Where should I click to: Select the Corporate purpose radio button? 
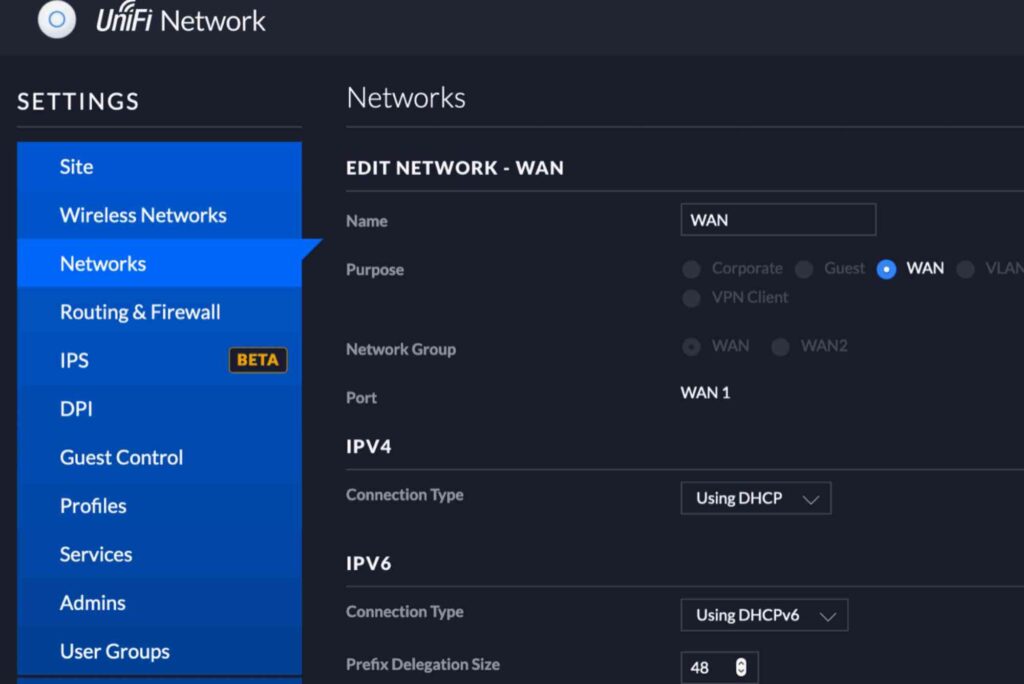point(691,269)
